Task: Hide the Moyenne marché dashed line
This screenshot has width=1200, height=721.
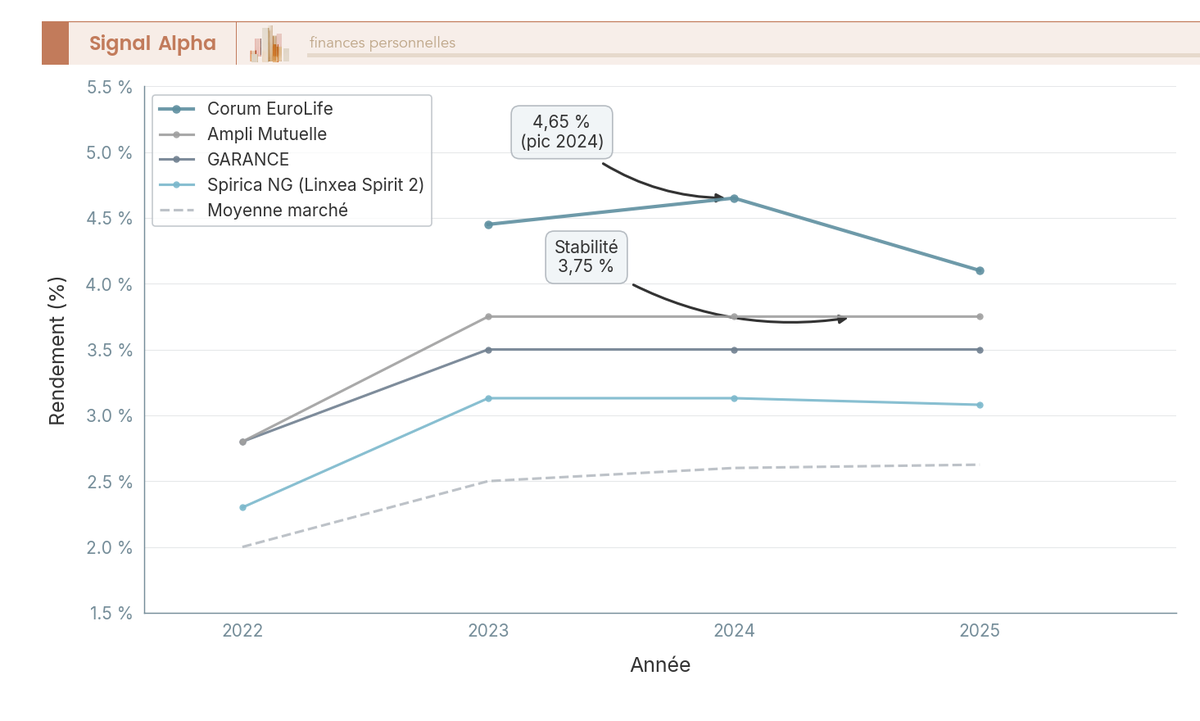Action: [276, 209]
